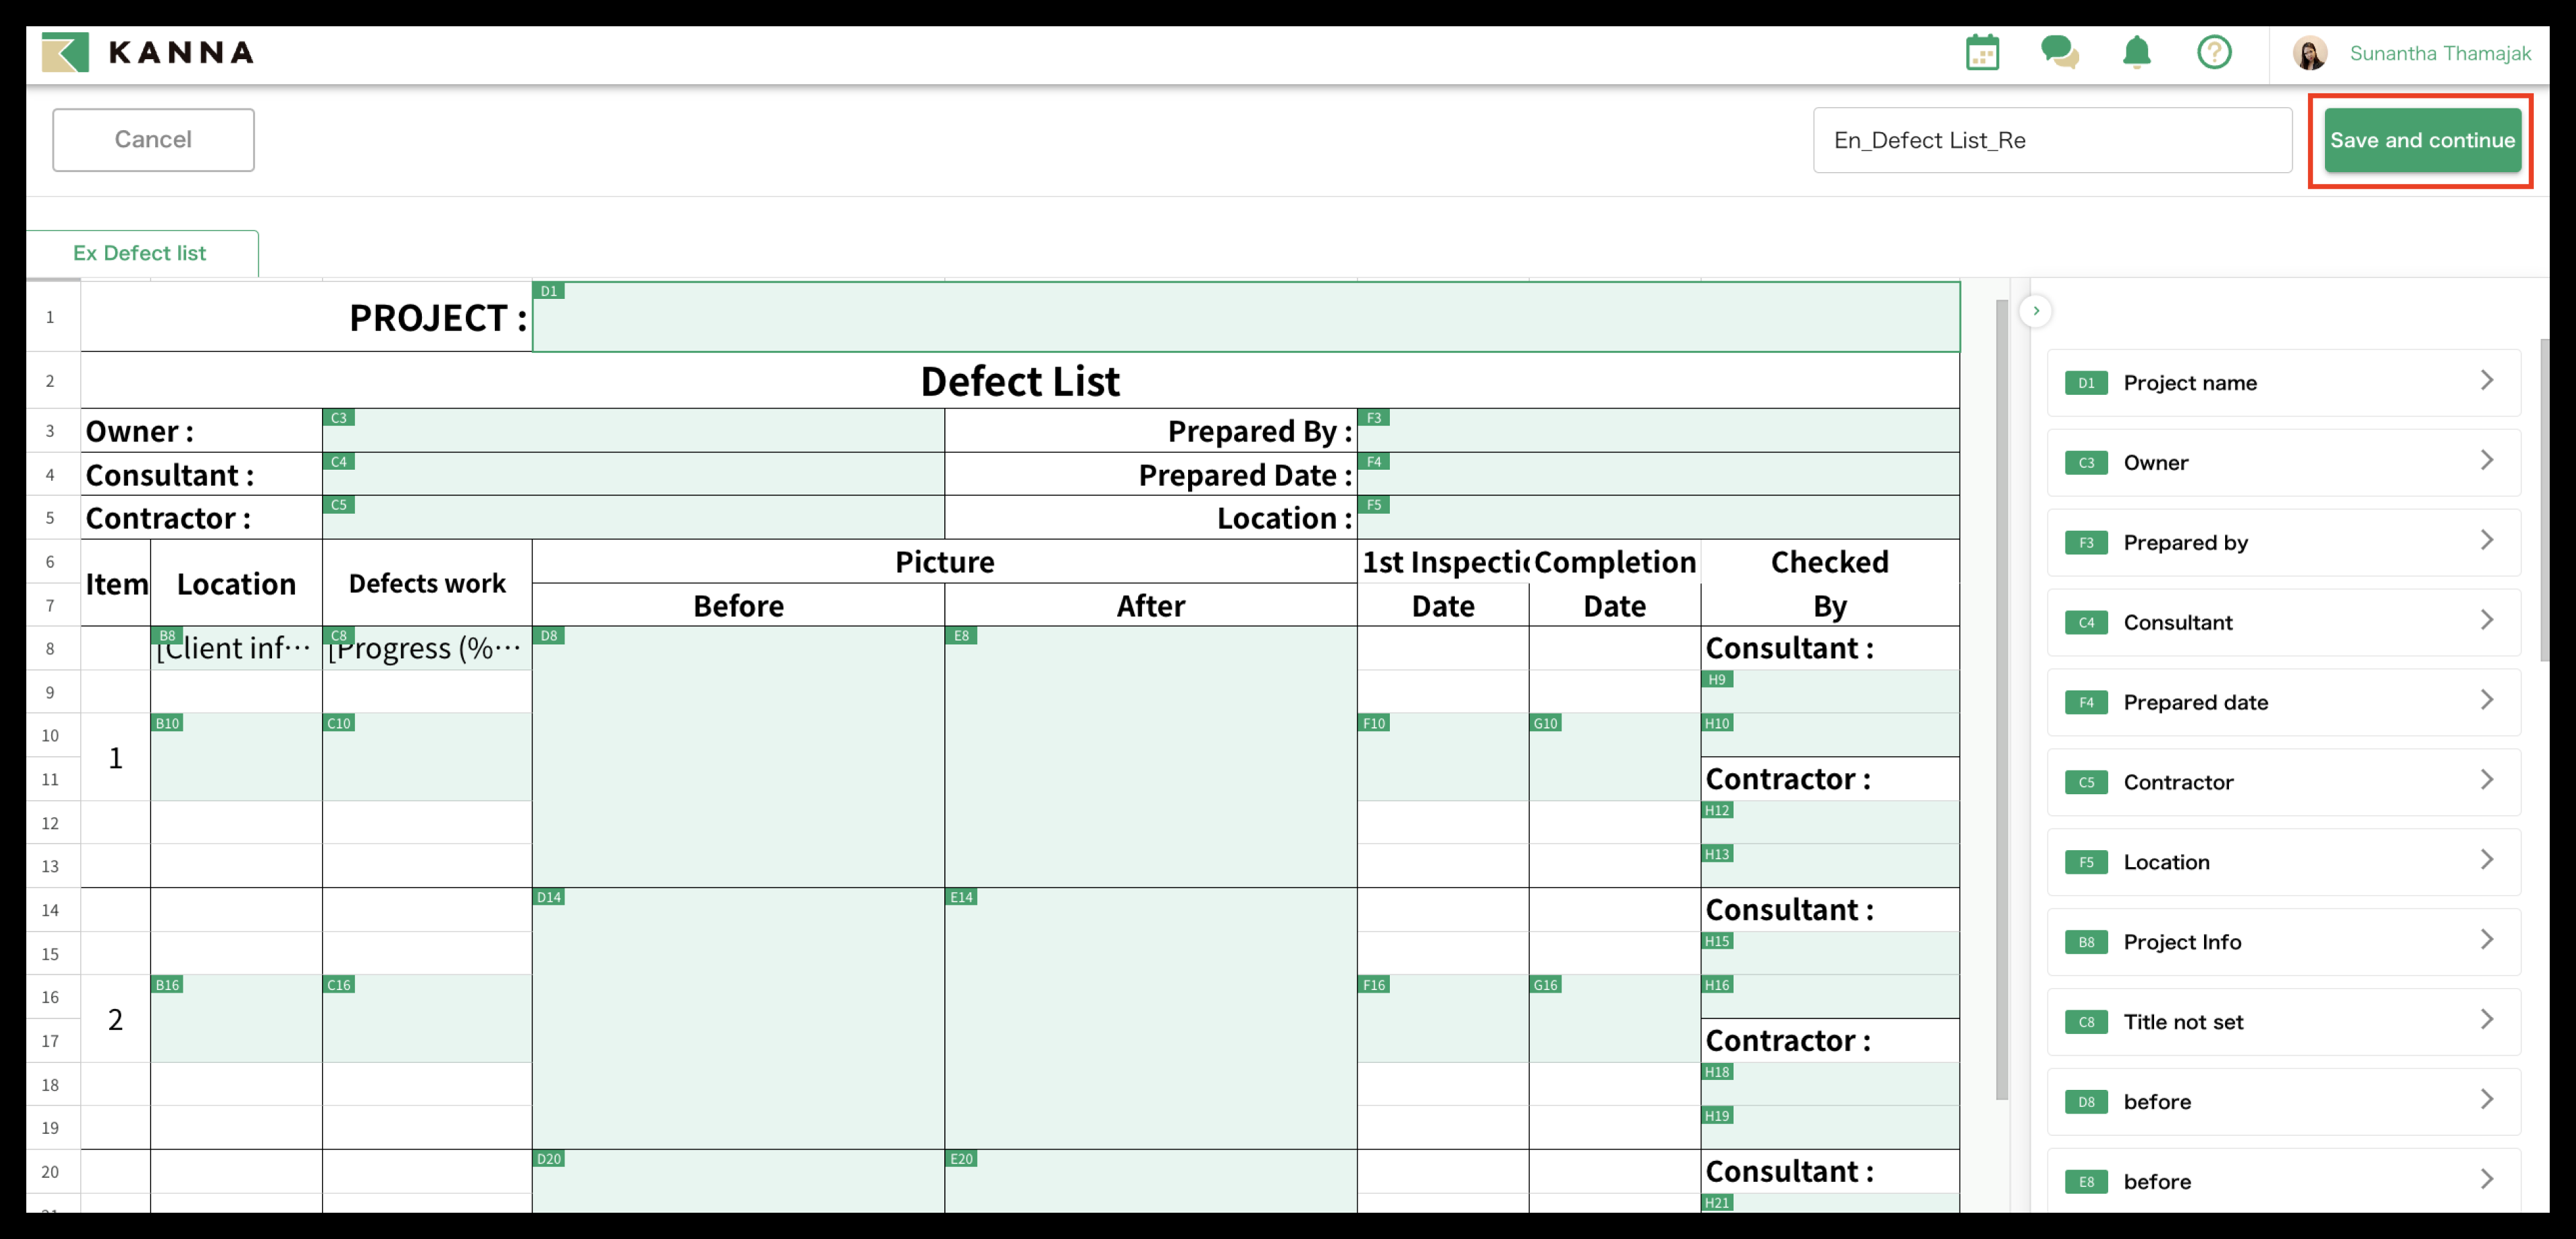Click the notifications bell icon
The image size is (2576, 1239).
(2136, 53)
